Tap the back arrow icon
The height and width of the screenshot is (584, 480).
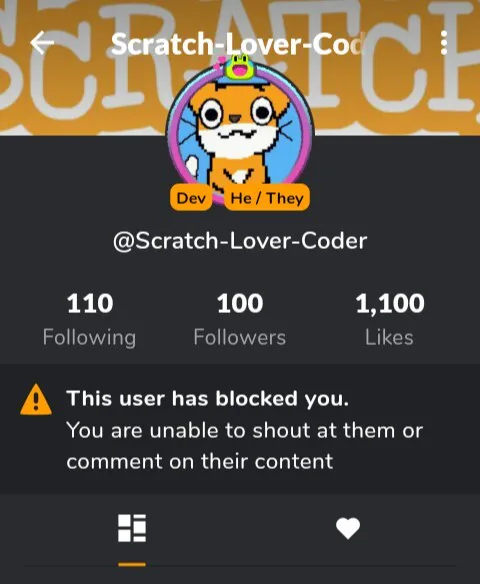tap(42, 43)
